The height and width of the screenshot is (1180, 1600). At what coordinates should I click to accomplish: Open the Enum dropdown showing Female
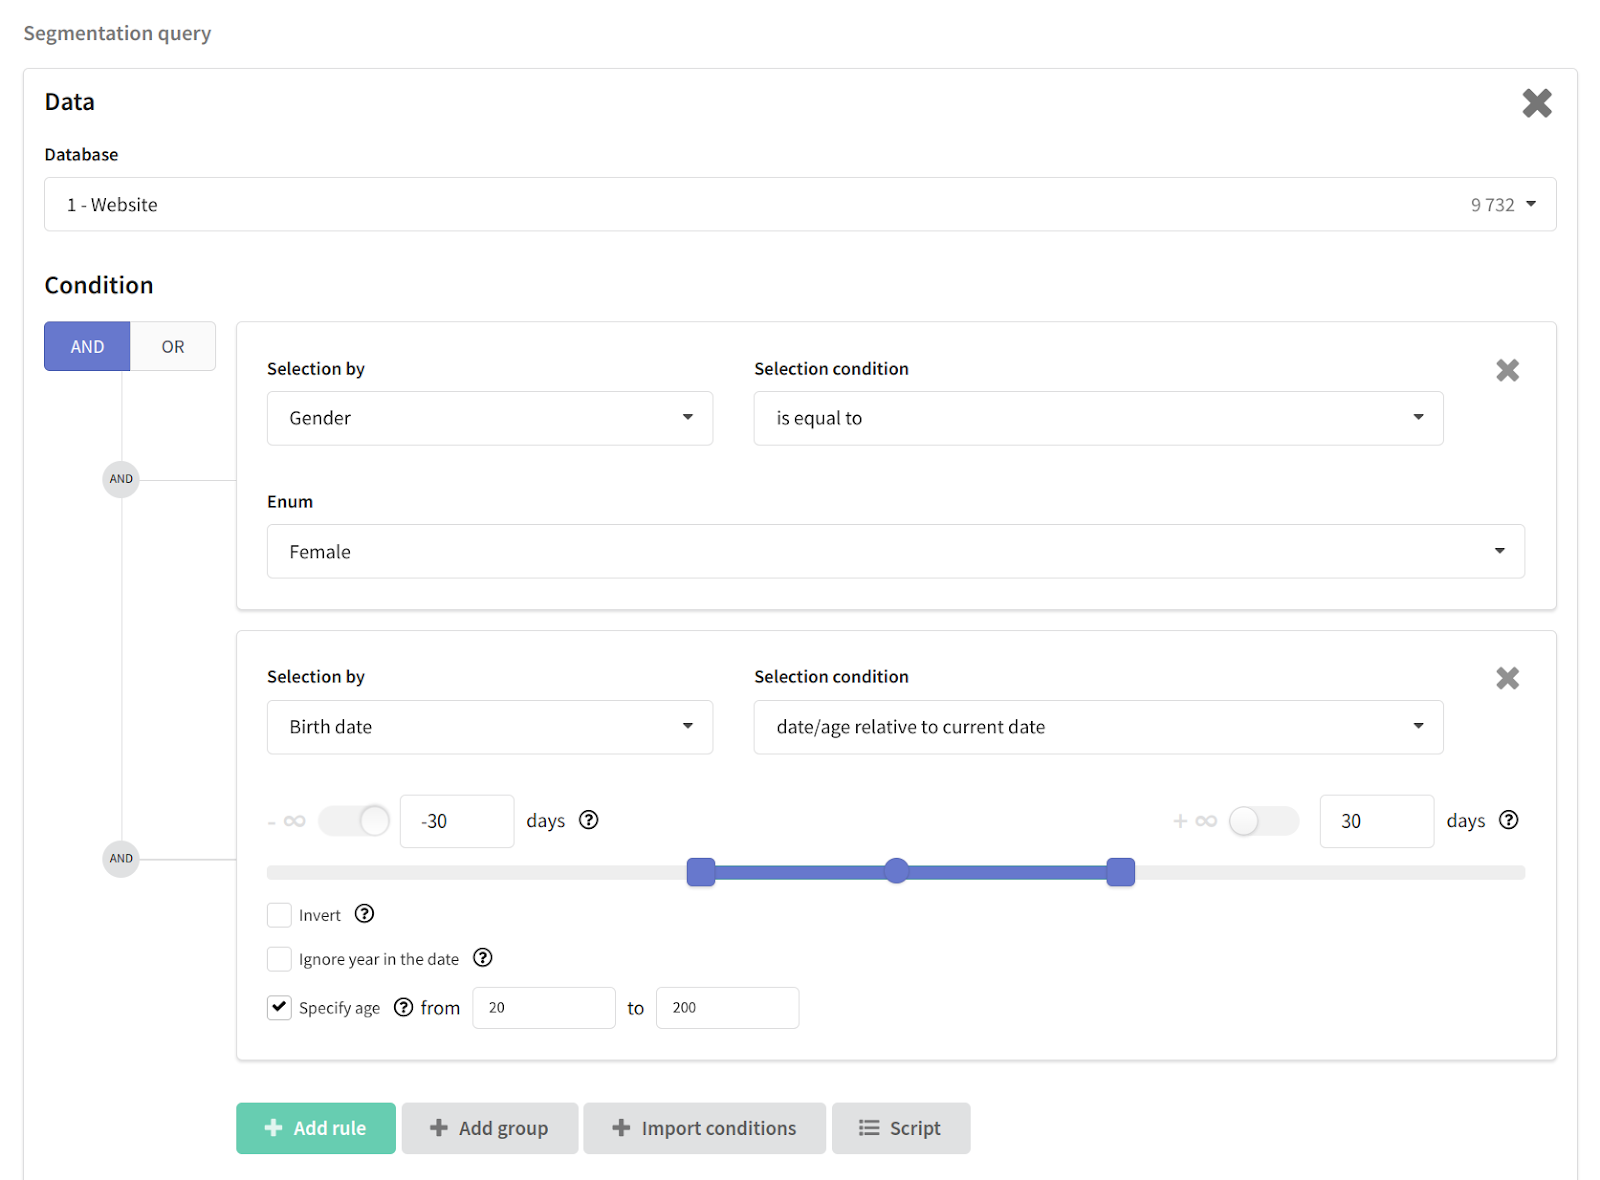click(x=895, y=551)
